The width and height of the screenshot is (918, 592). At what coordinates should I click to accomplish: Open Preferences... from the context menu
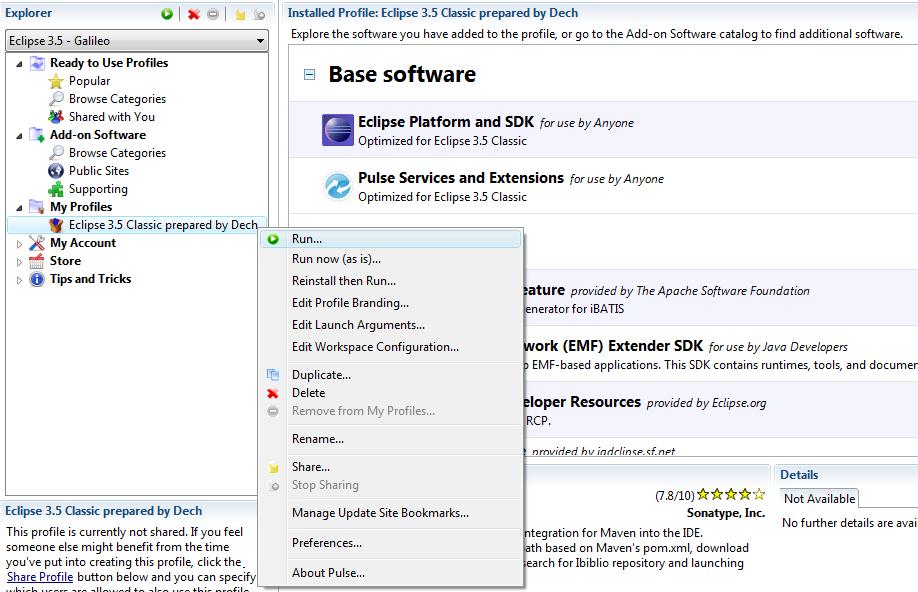click(x=391, y=543)
